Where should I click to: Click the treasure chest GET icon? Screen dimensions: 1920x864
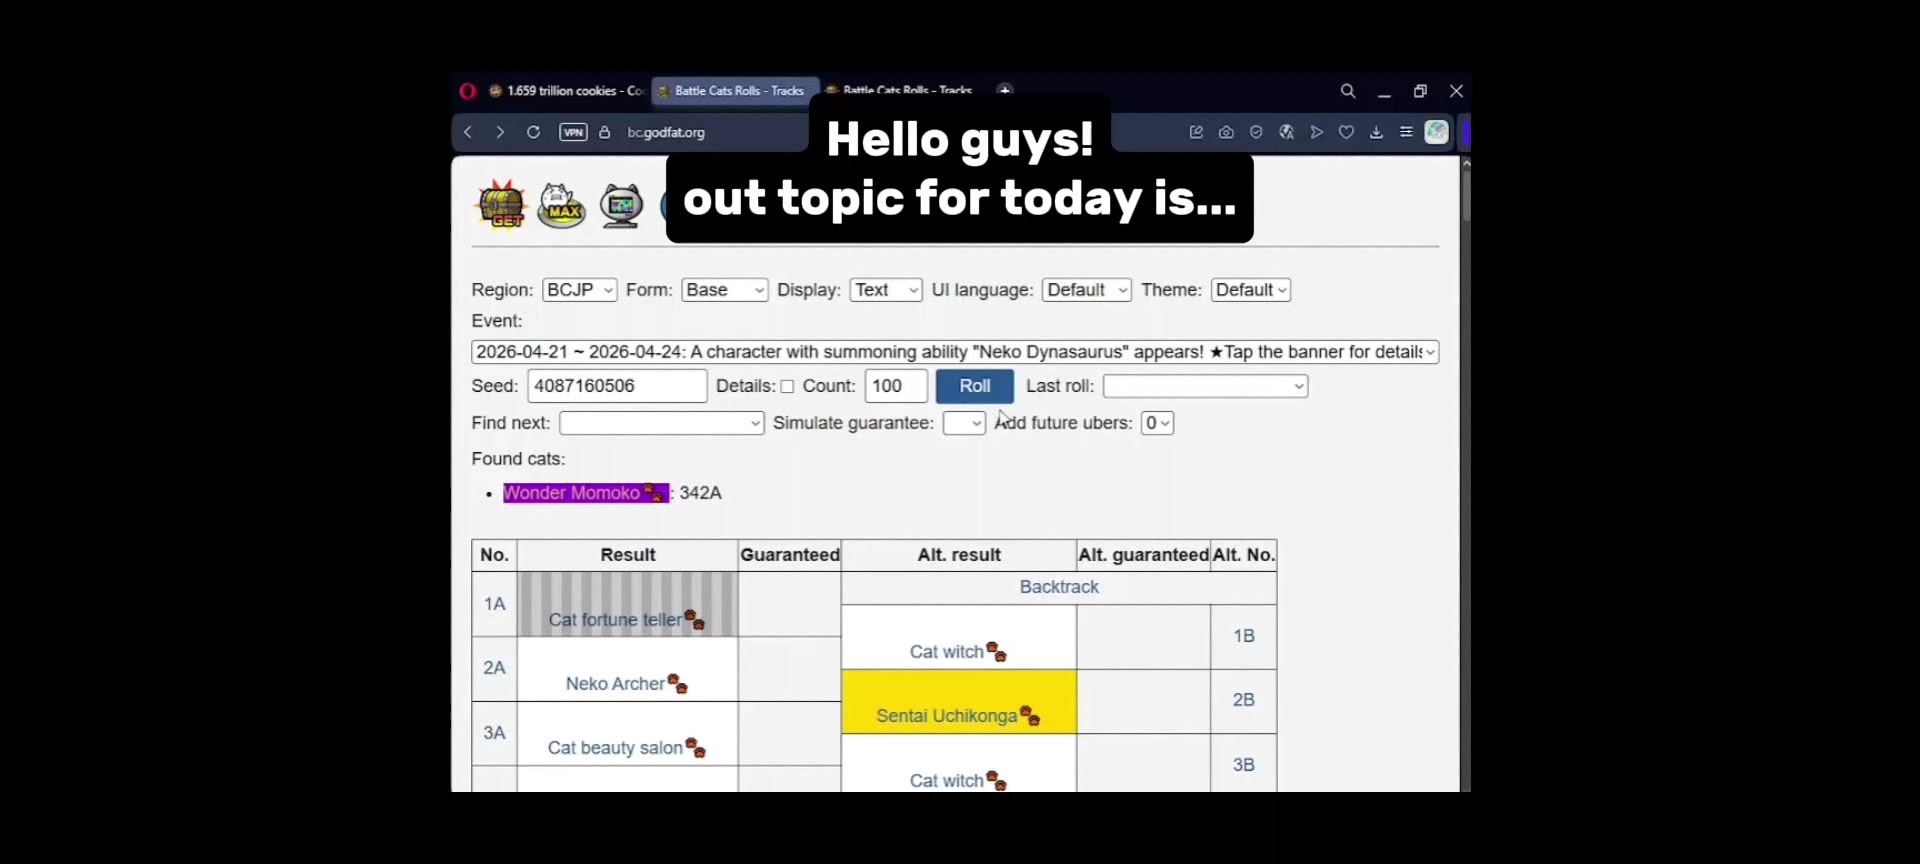[502, 204]
